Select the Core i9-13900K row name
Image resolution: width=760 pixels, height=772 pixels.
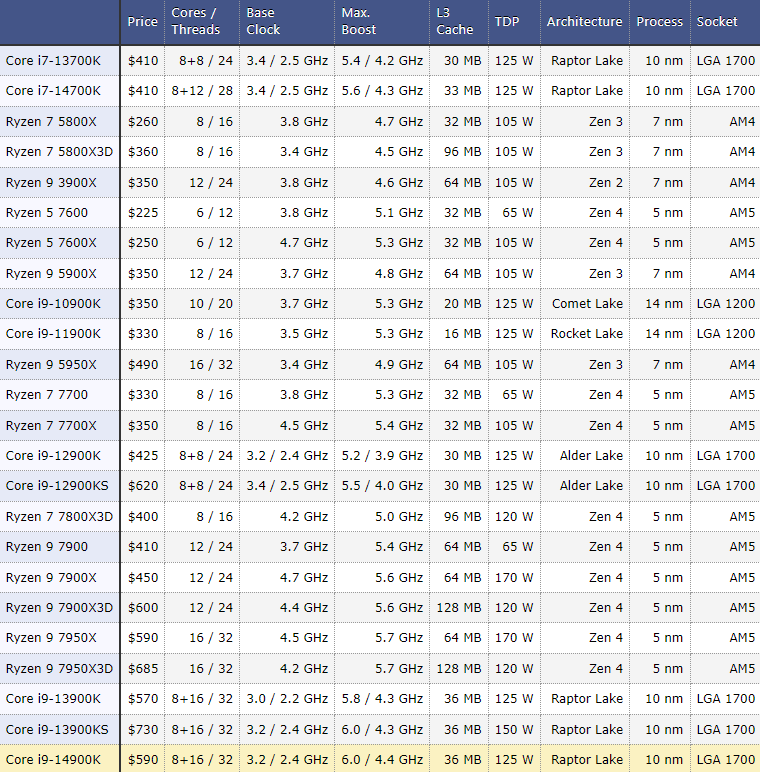point(53,699)
